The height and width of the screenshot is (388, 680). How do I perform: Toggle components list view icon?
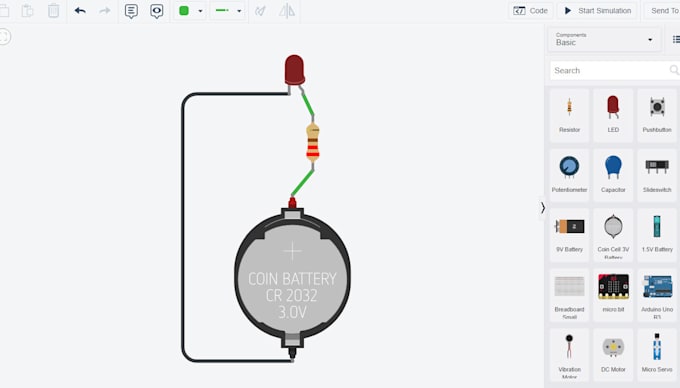tap(676, 39)
